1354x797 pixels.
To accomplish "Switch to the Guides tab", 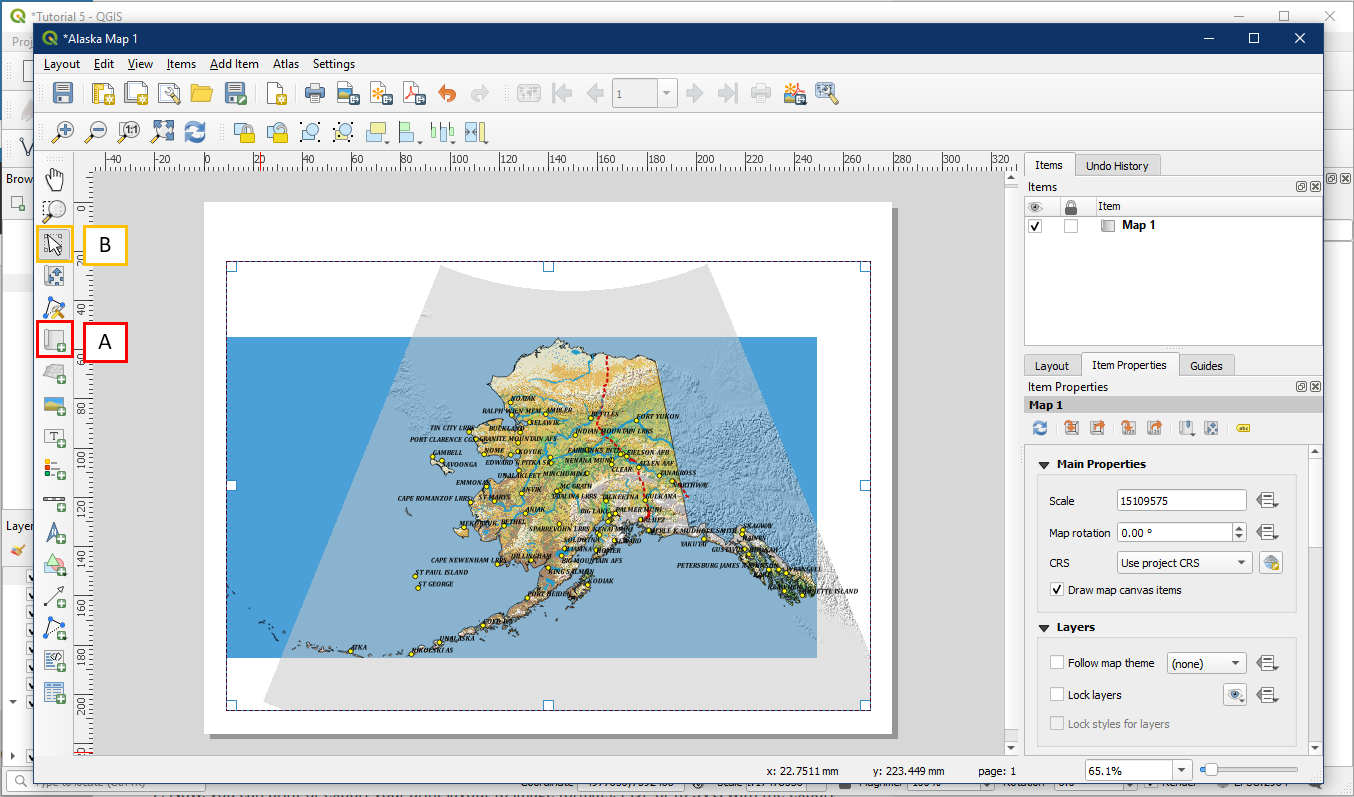I will tap(1206, 366).
